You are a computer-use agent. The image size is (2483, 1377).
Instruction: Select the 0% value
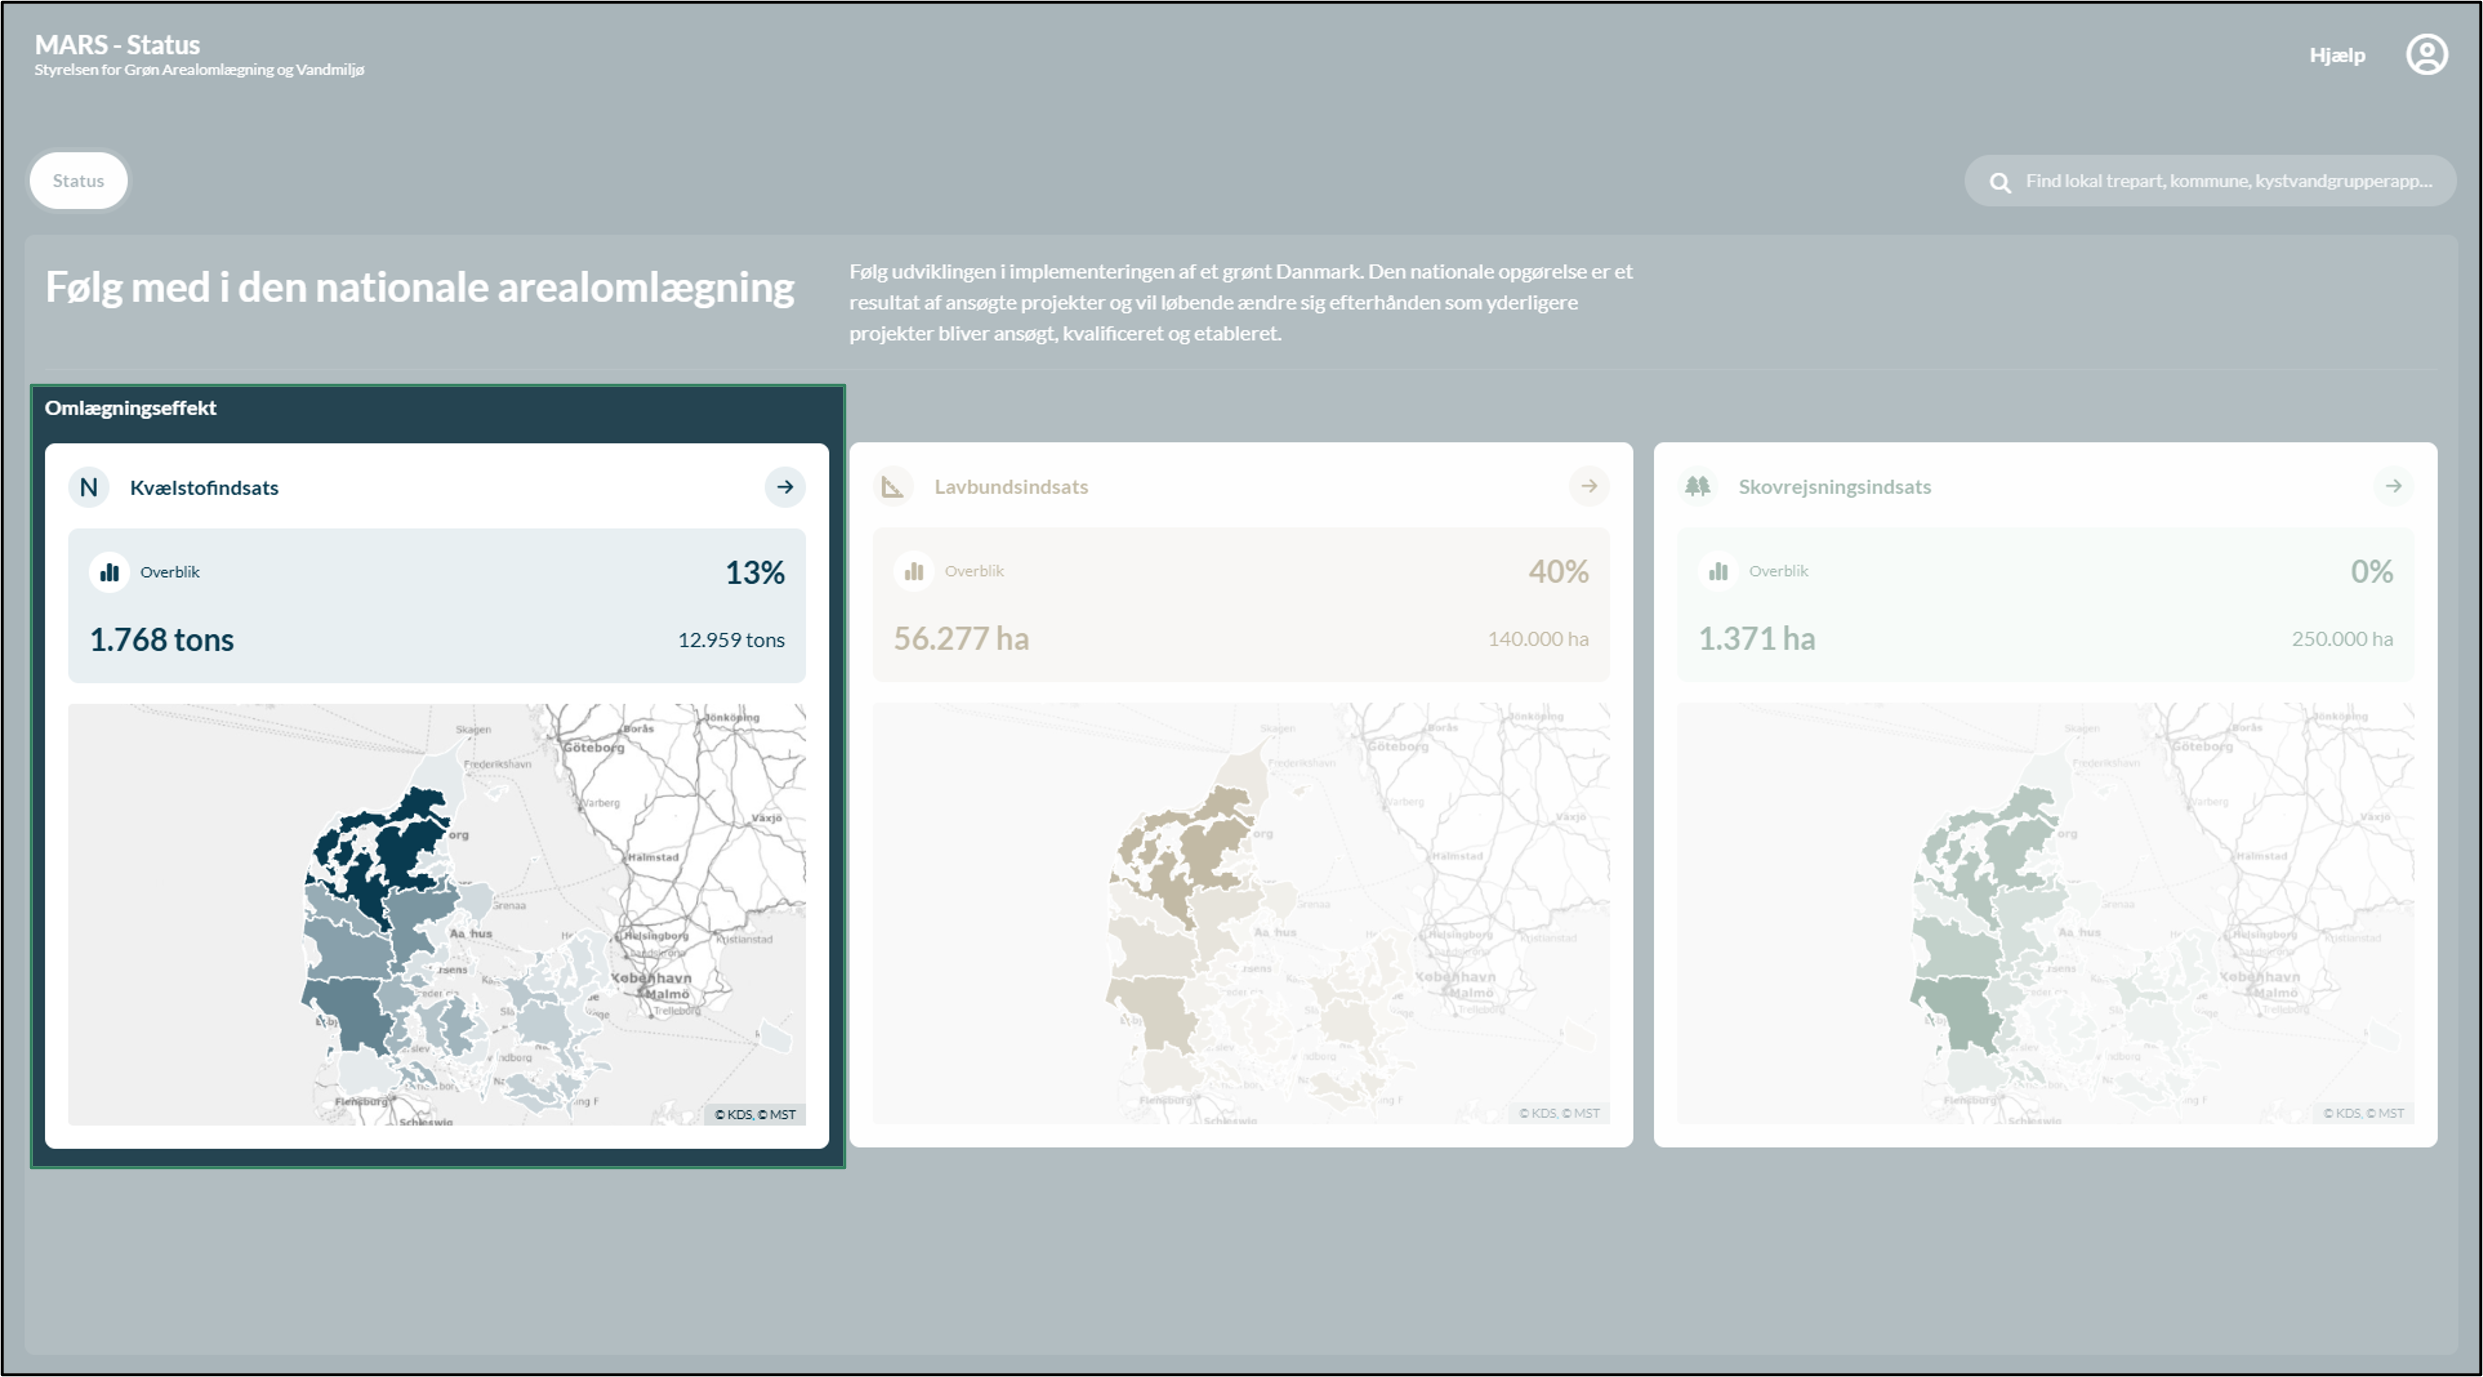pos(2371,571)
